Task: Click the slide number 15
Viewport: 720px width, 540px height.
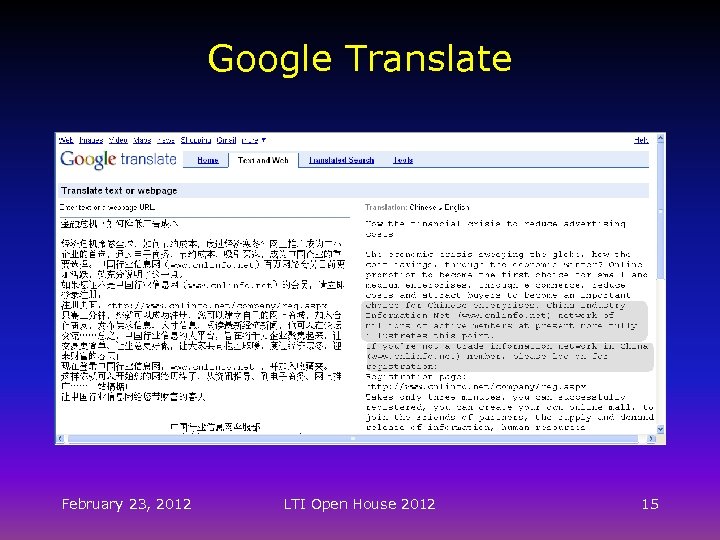Action: coord(650,504)
